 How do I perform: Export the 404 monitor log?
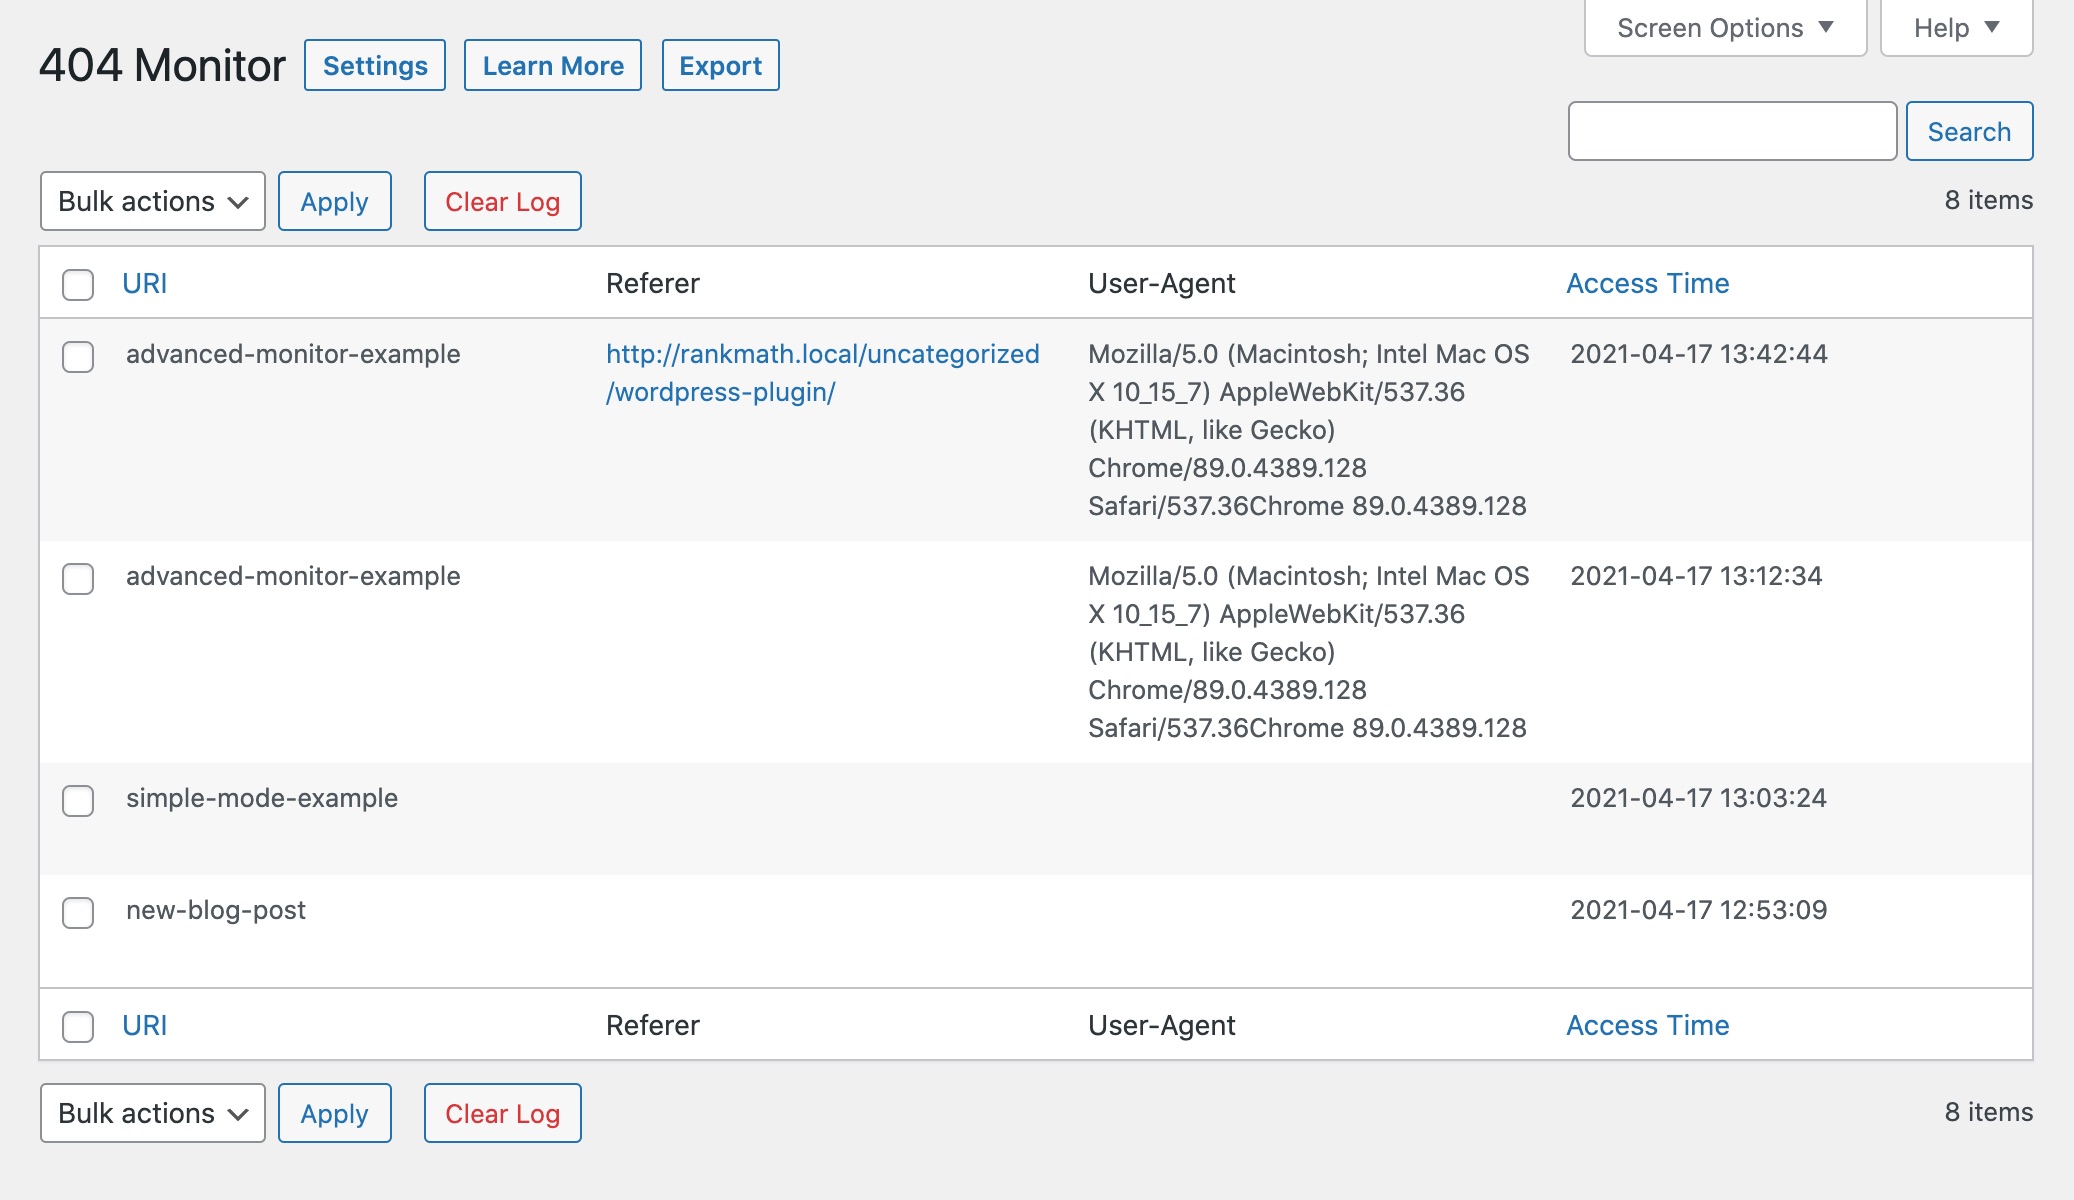tap(720, 66)
